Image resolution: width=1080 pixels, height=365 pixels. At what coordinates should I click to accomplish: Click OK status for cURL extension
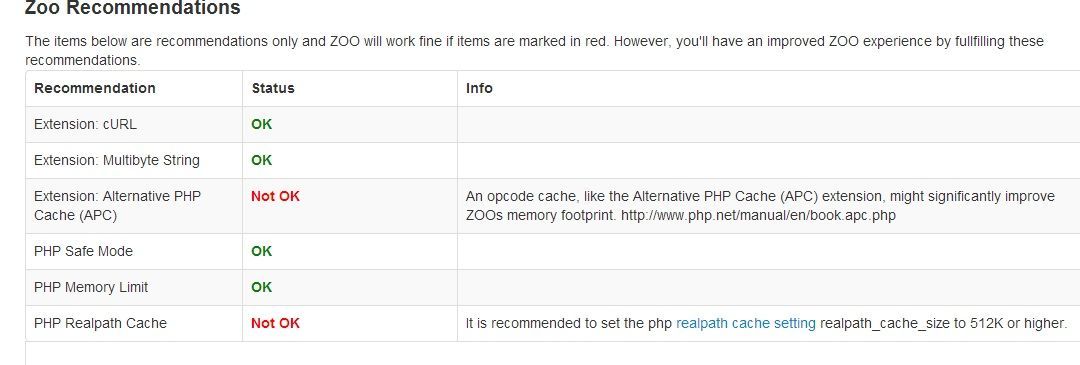[x=262, y=124]
